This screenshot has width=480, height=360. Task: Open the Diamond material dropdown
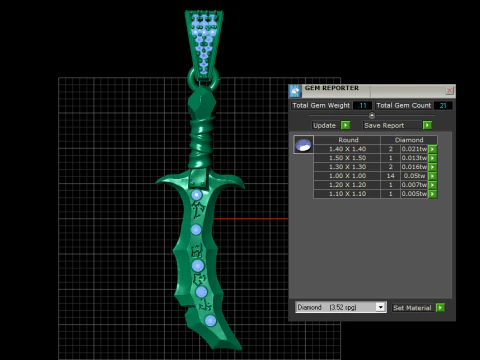pyautogui.click(x=380, y=307)
